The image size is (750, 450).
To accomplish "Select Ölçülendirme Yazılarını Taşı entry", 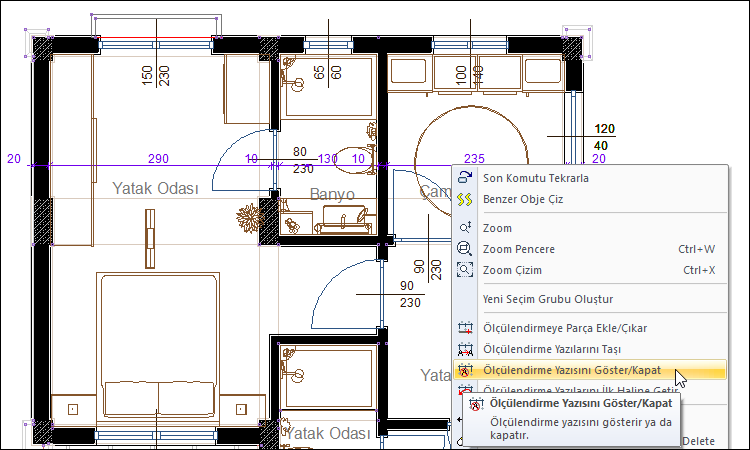I will 590,349.
